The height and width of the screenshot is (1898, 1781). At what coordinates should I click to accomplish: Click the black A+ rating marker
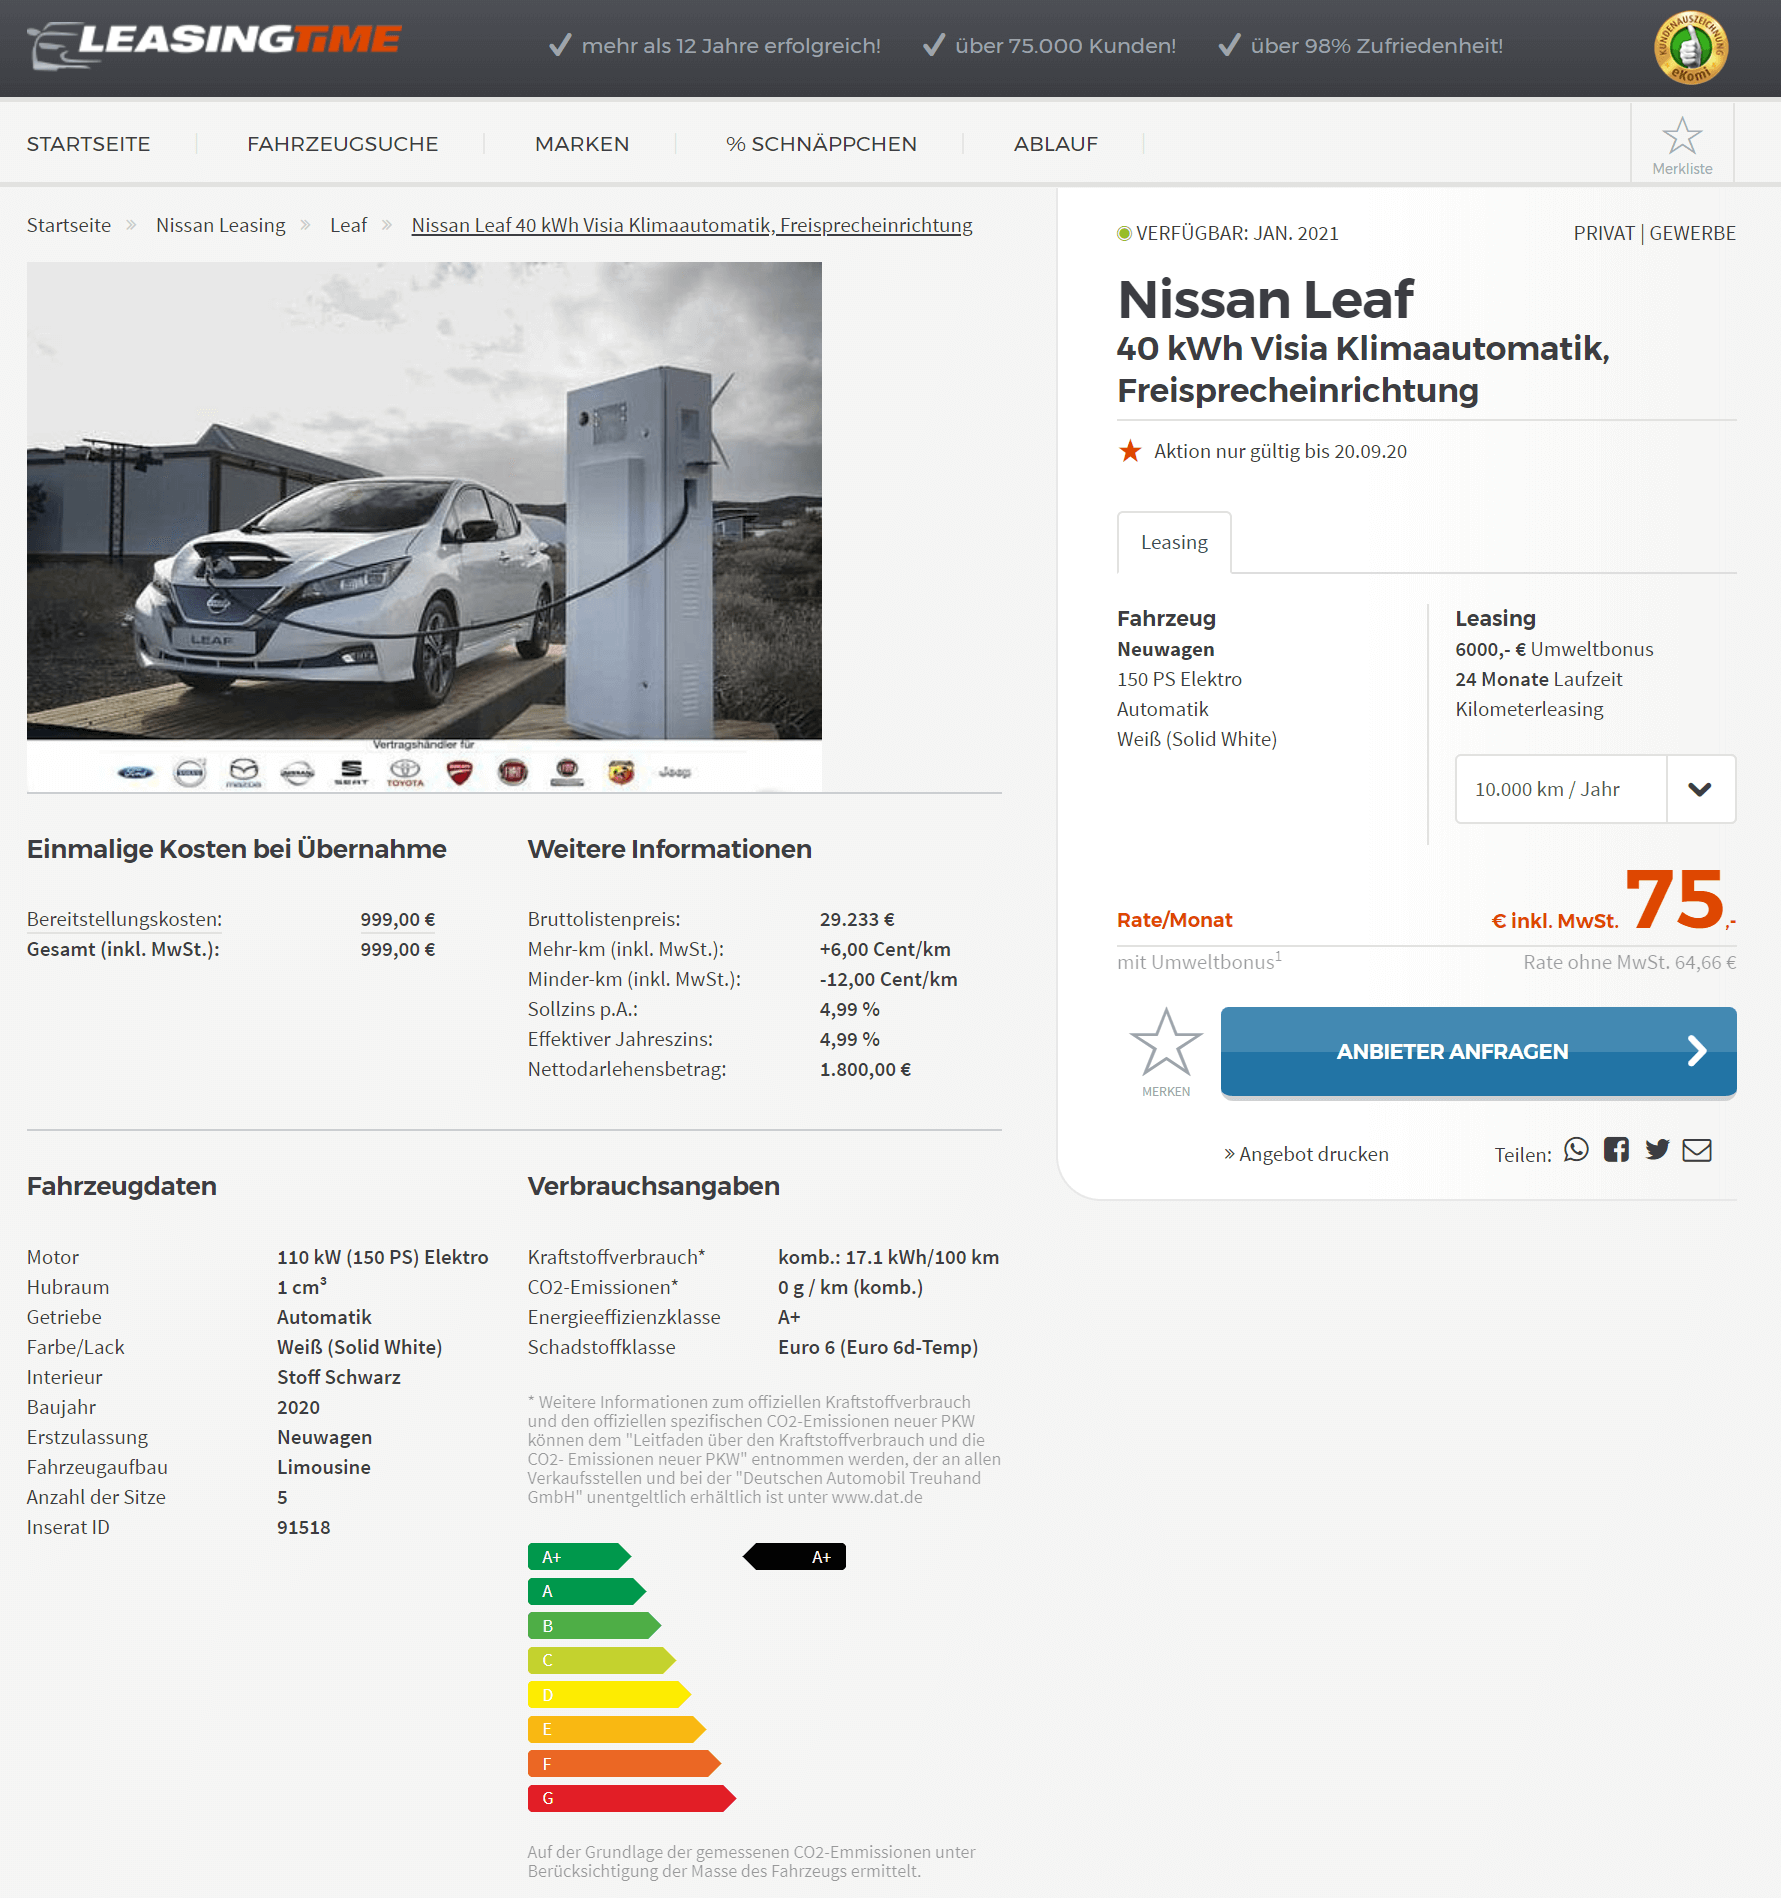click(795, 1557)
